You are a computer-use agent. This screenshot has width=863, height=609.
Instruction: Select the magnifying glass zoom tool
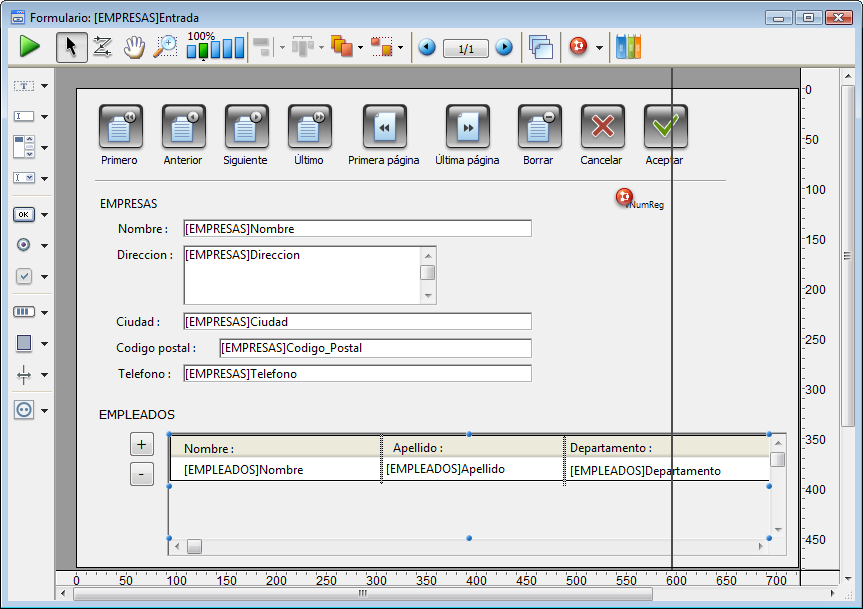point(165,46)
